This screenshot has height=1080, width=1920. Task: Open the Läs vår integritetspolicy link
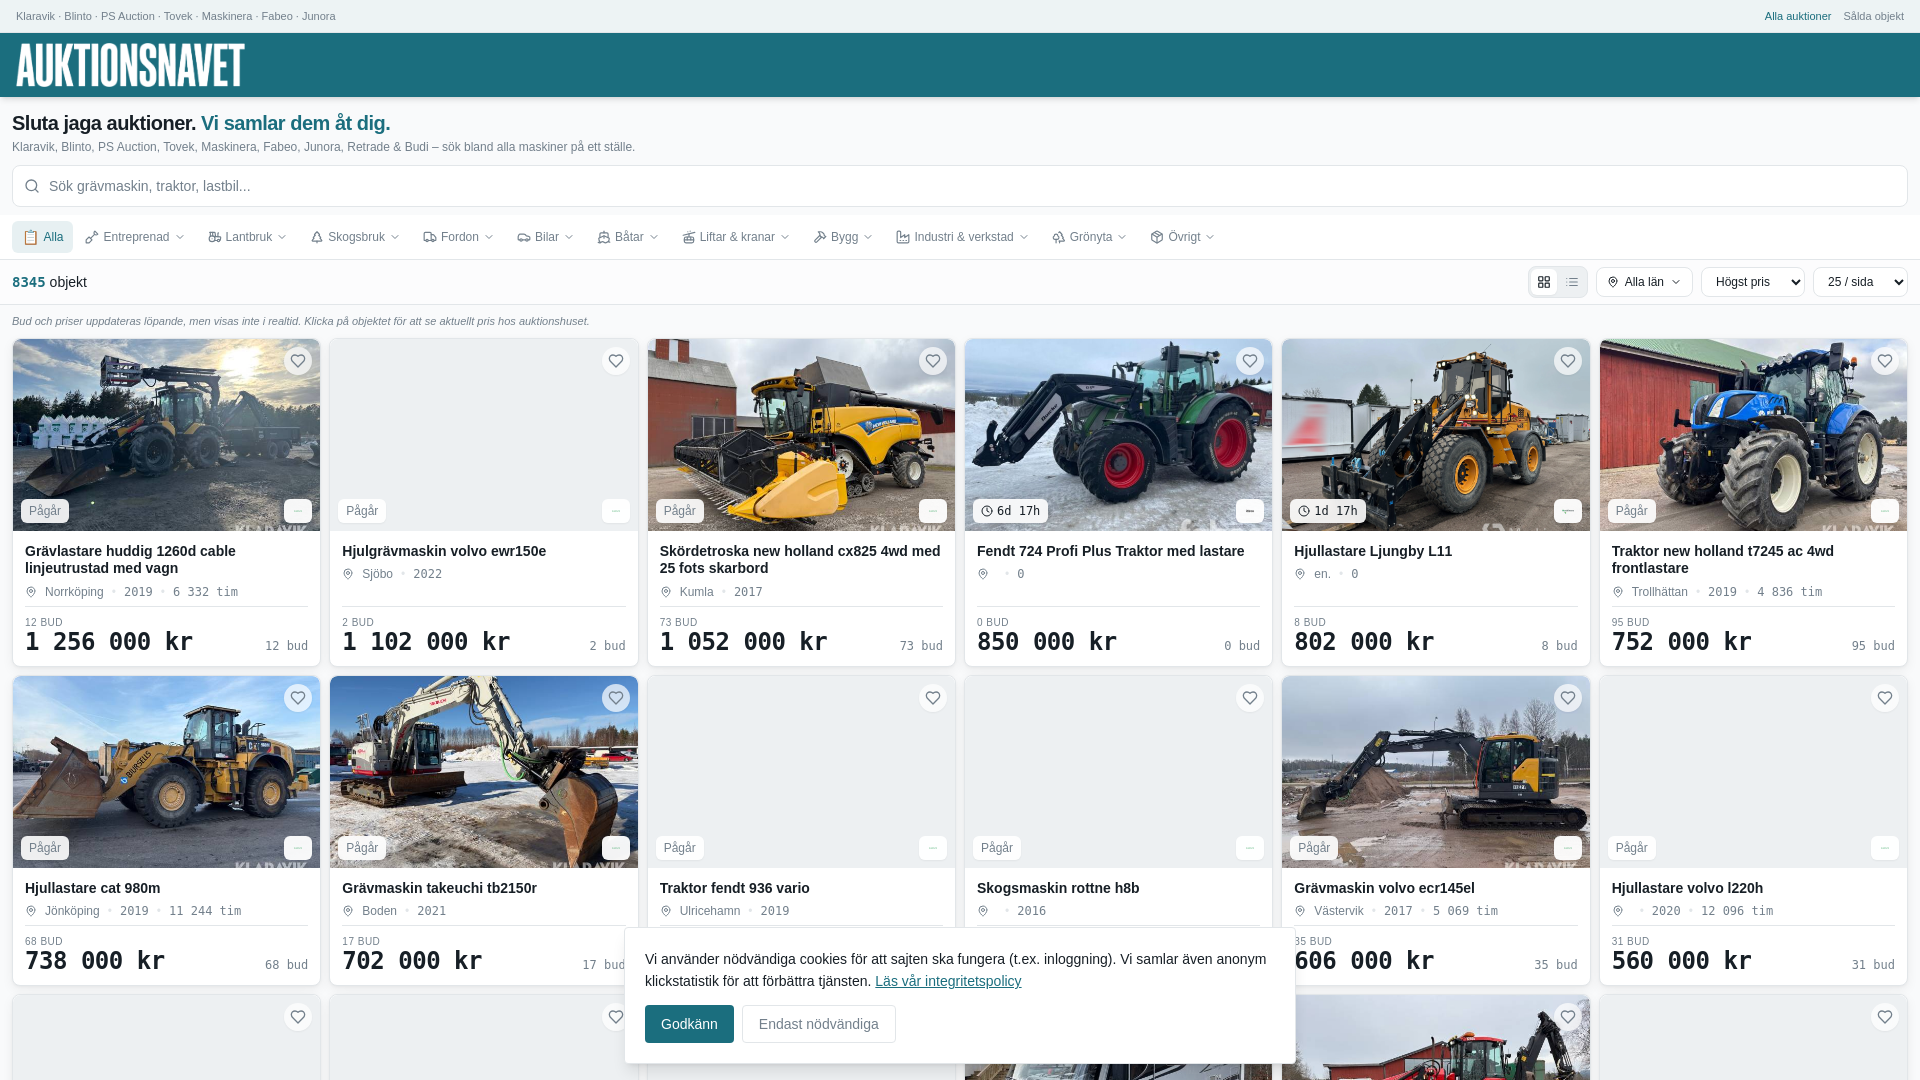click(x=948, y=981)
